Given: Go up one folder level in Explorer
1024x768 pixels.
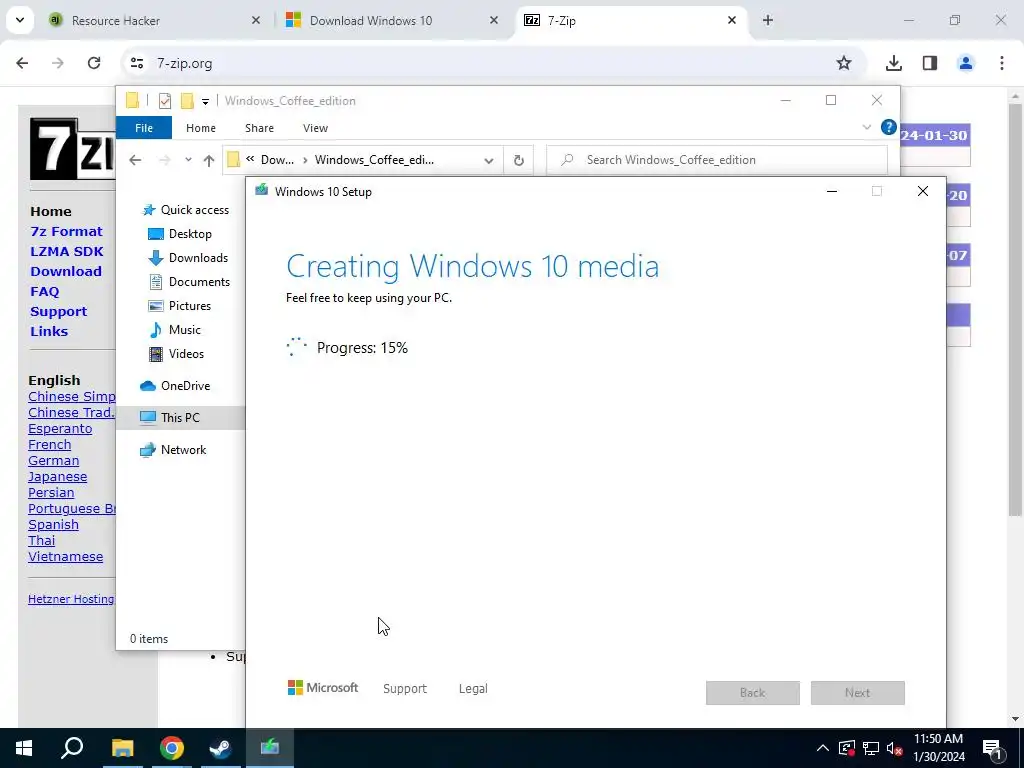Looking at the screenshot, I should tap(209, 160).
